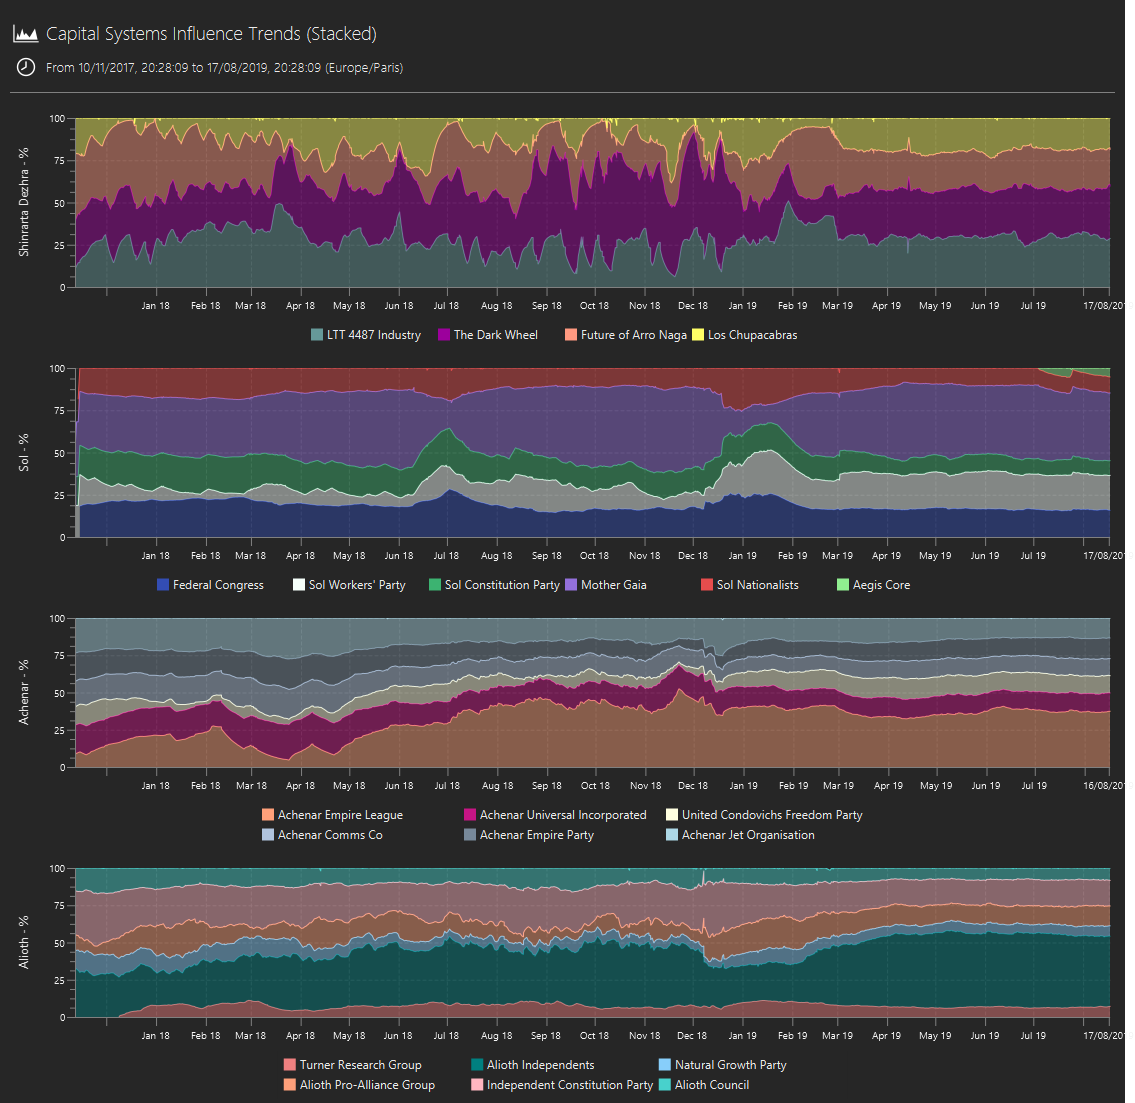Select the Independent Constitution Party swatch
Viewport: 1135px width, 1103px height.
pyautogui.click(x=477, y=1085)
